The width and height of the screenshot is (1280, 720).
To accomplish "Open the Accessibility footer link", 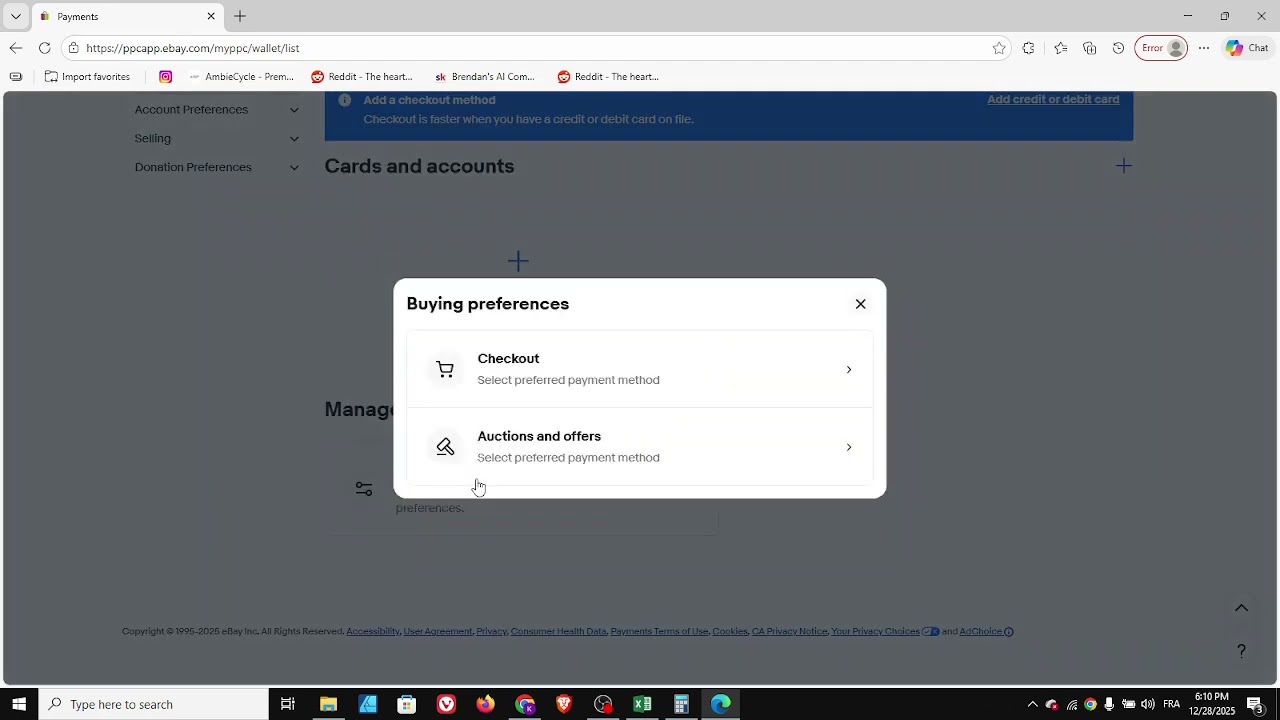I will coord(373,631).
